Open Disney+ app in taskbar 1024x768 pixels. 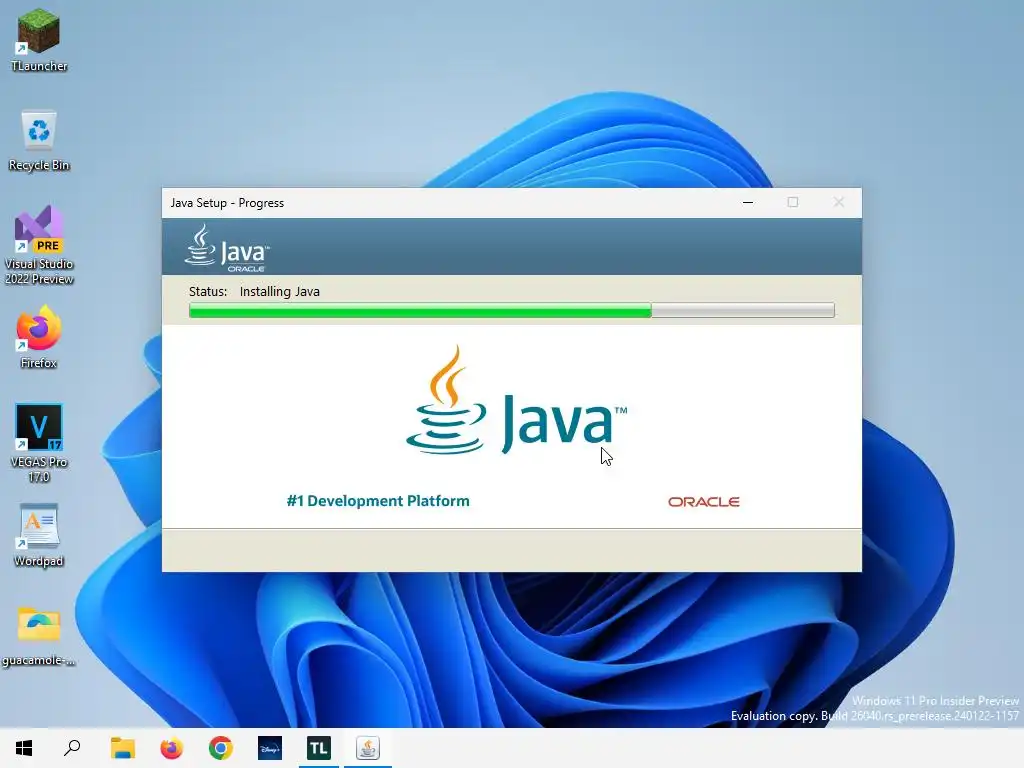[x=270, y=748]
